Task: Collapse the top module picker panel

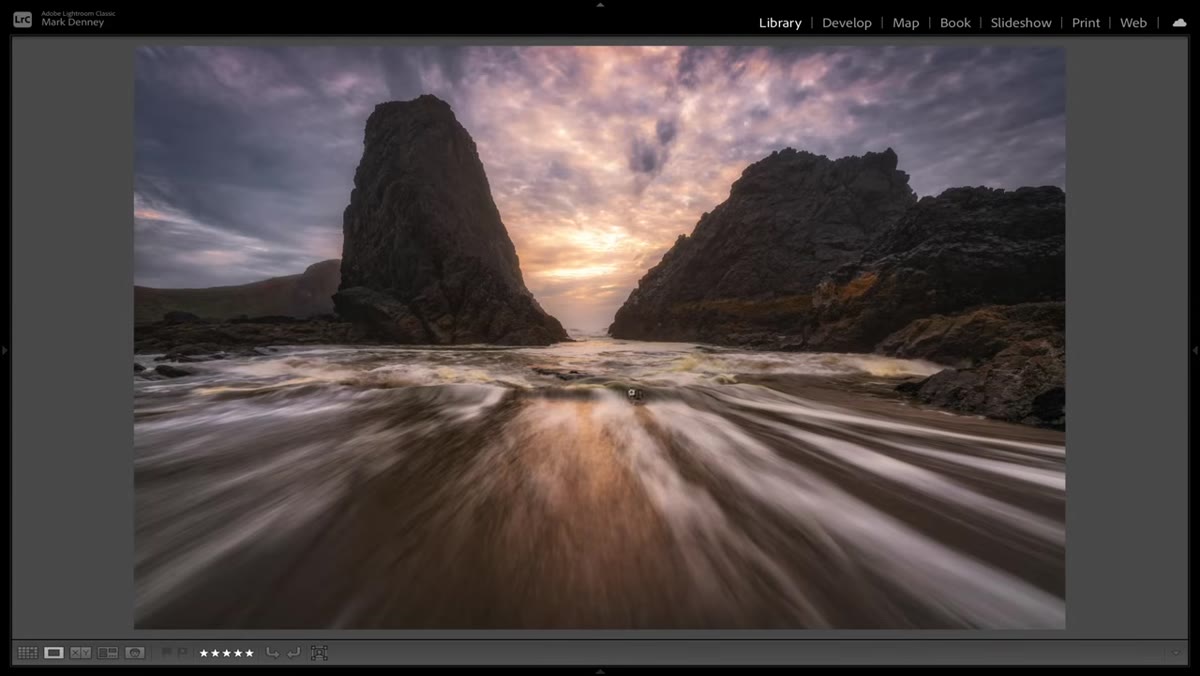Action: [600, 4]
